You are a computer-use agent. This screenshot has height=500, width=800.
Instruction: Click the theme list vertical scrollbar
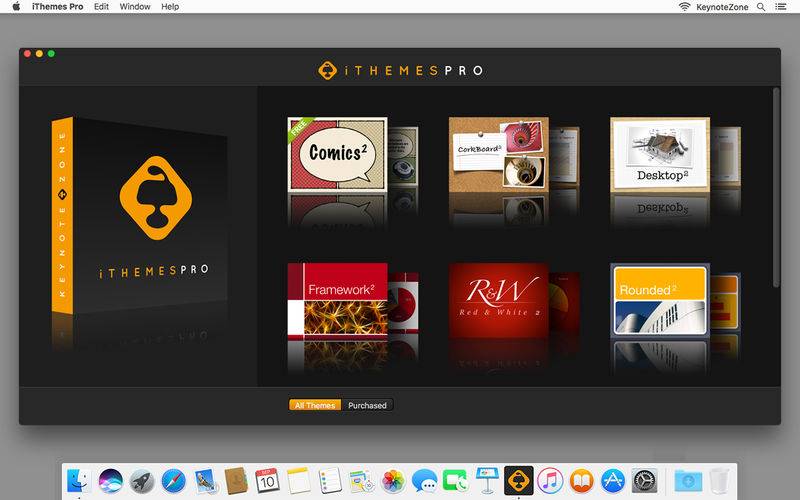[776, 188]
